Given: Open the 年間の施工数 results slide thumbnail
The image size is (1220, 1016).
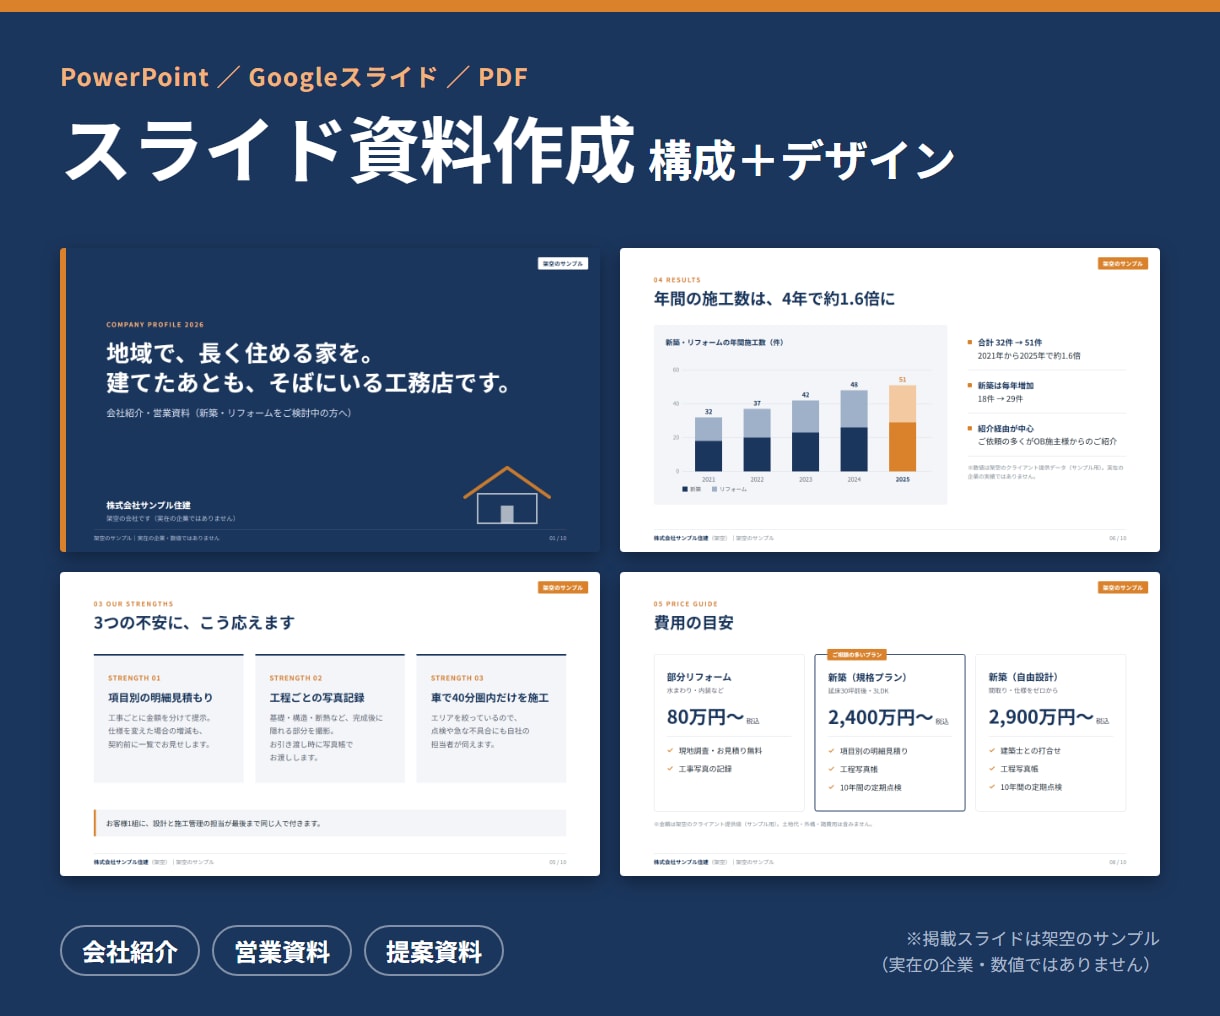Looking at the screenshot, I should point(890,400).
